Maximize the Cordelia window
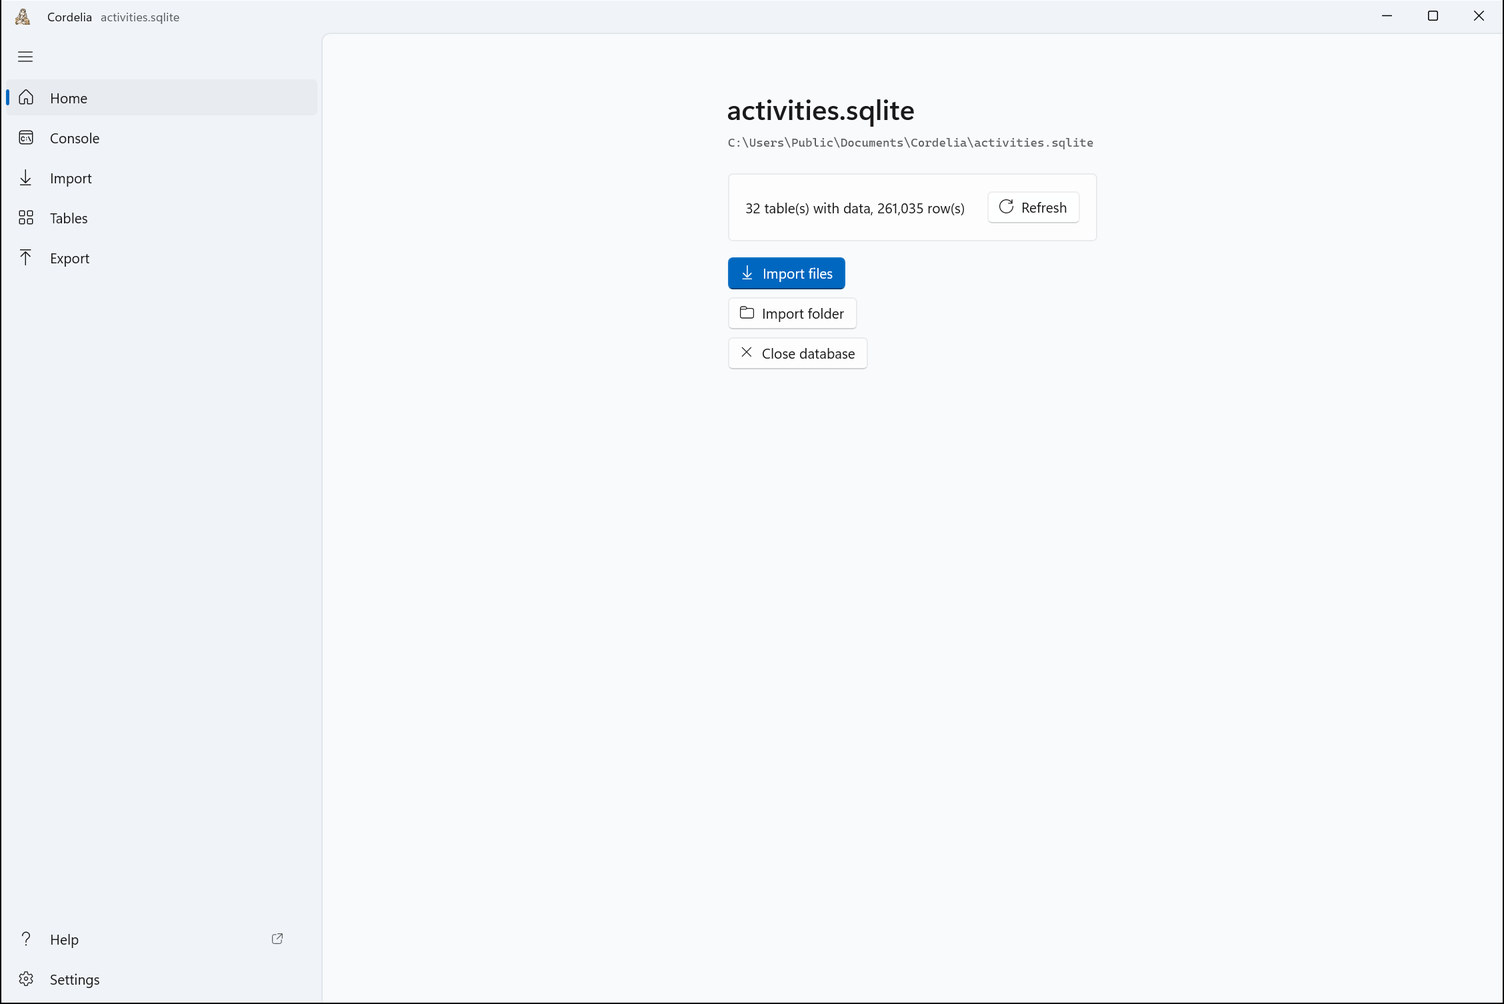This screenshot has height=1004, width=1504. click(x=1433, y=16)
